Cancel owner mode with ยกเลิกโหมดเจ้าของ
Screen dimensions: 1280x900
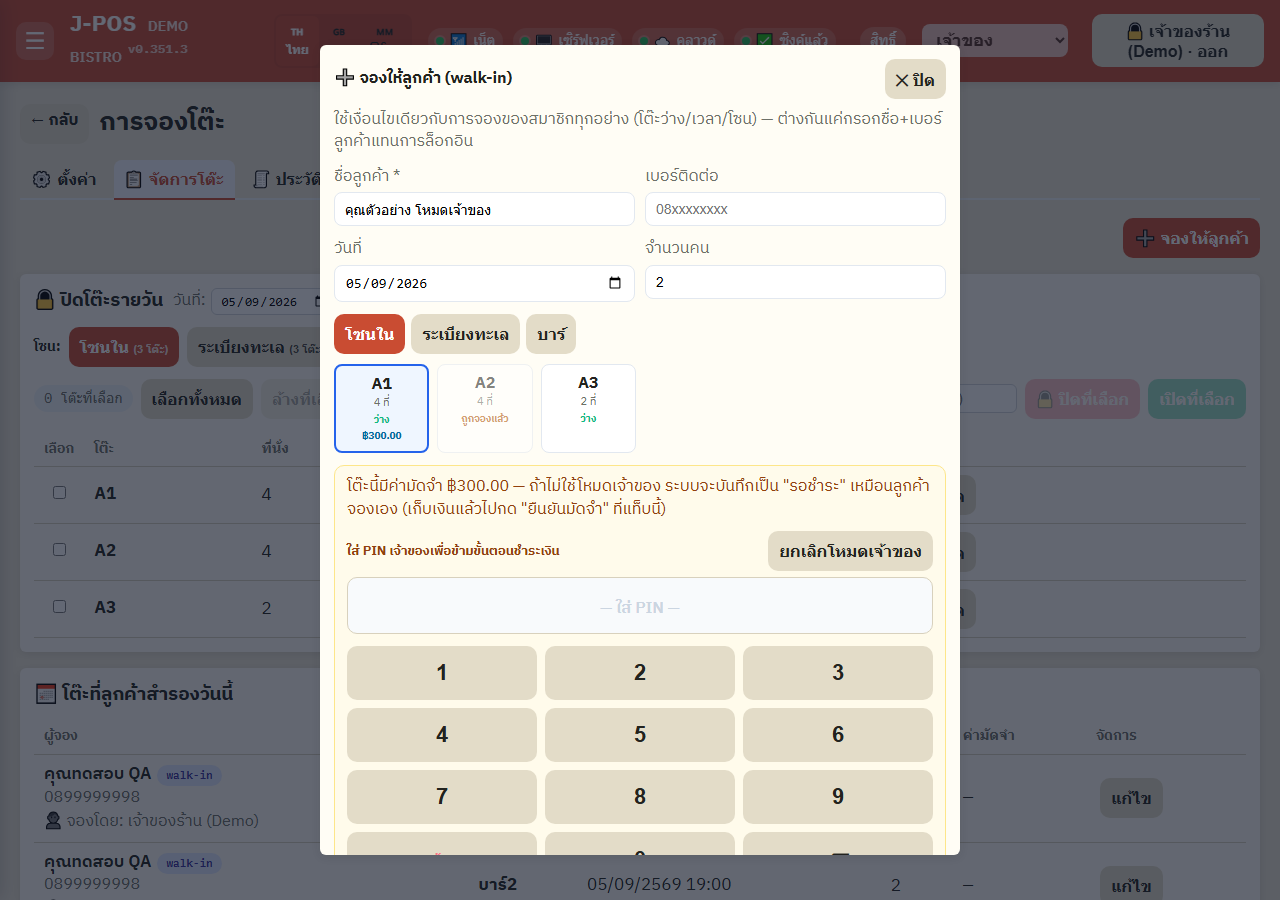[x=850, y=551]
